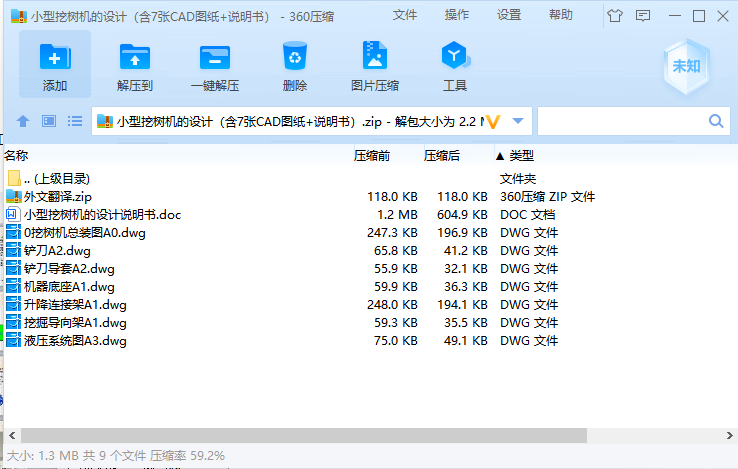Click the DOC 文档 type cell
Image resolution: width=738 pixels, height=469 pixels.
[x=528, y=214]
